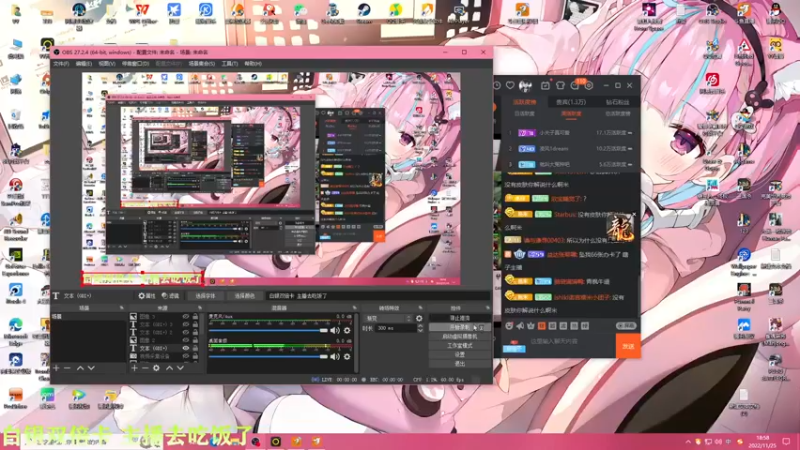The height and width of the screenshot is (450, 800).
Task: Pop out the 控件 dock panel
Action: tap(488, 308)
